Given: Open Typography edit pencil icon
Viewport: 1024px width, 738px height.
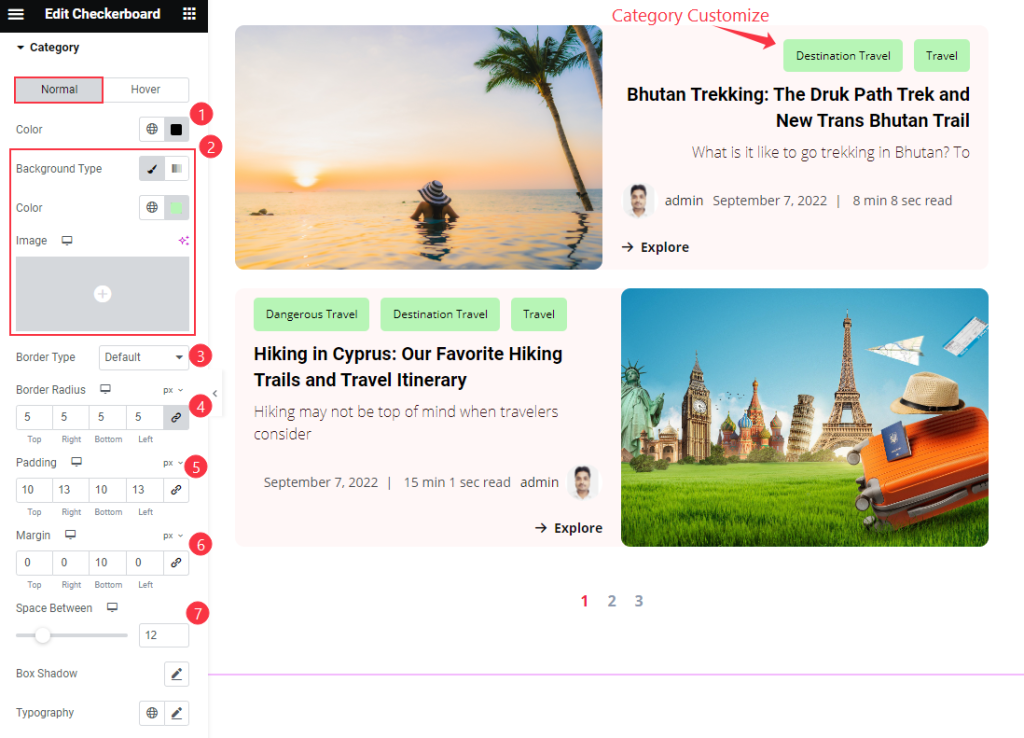Looking at the screenshot, I should click(x=176, y=713).
